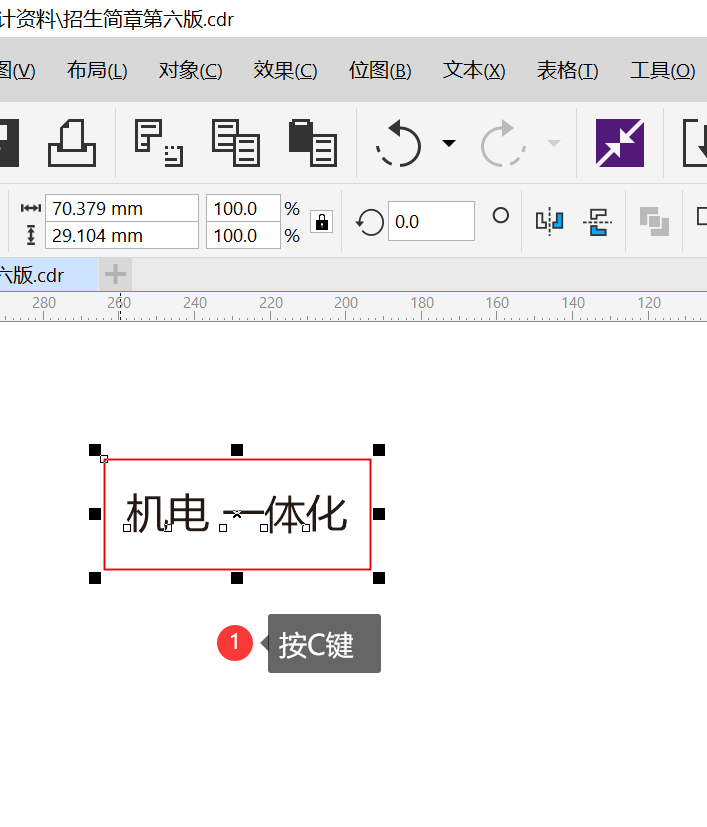Open the 效果(C) menu
The height and width of the screenshot is (827, 707).
[285, 70]
